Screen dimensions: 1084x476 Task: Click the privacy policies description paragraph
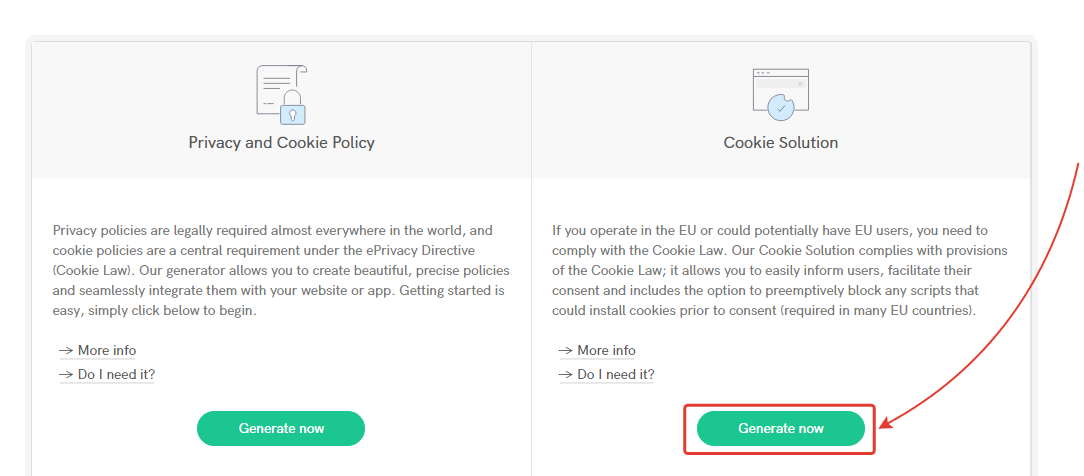pos(281,270)
